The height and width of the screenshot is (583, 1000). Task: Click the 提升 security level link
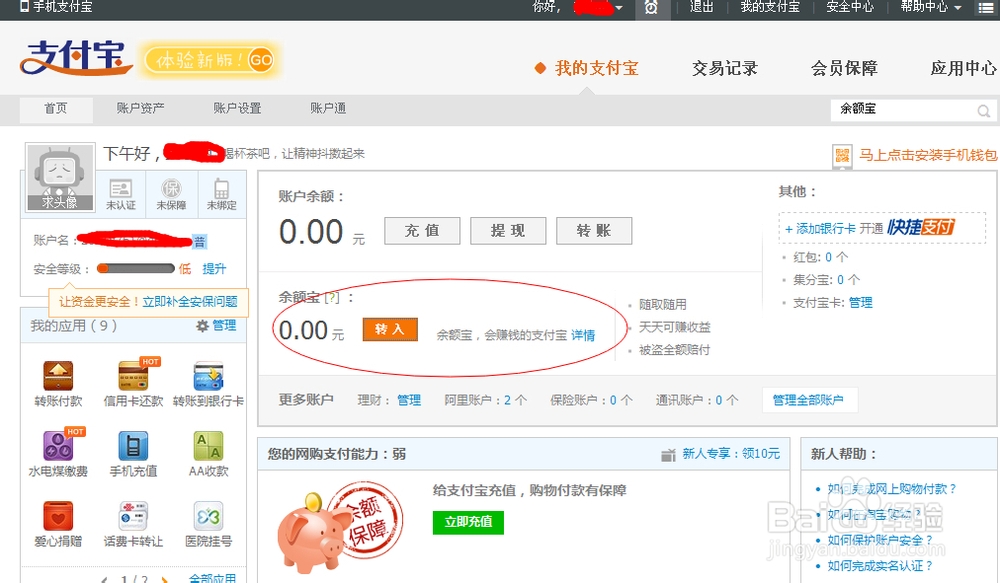[x=214, y=269]
